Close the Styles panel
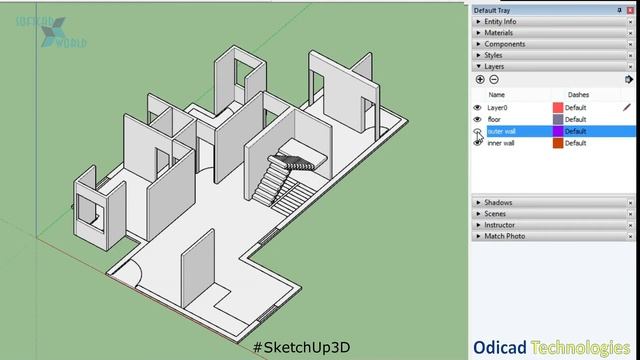 tap(630, 55)
